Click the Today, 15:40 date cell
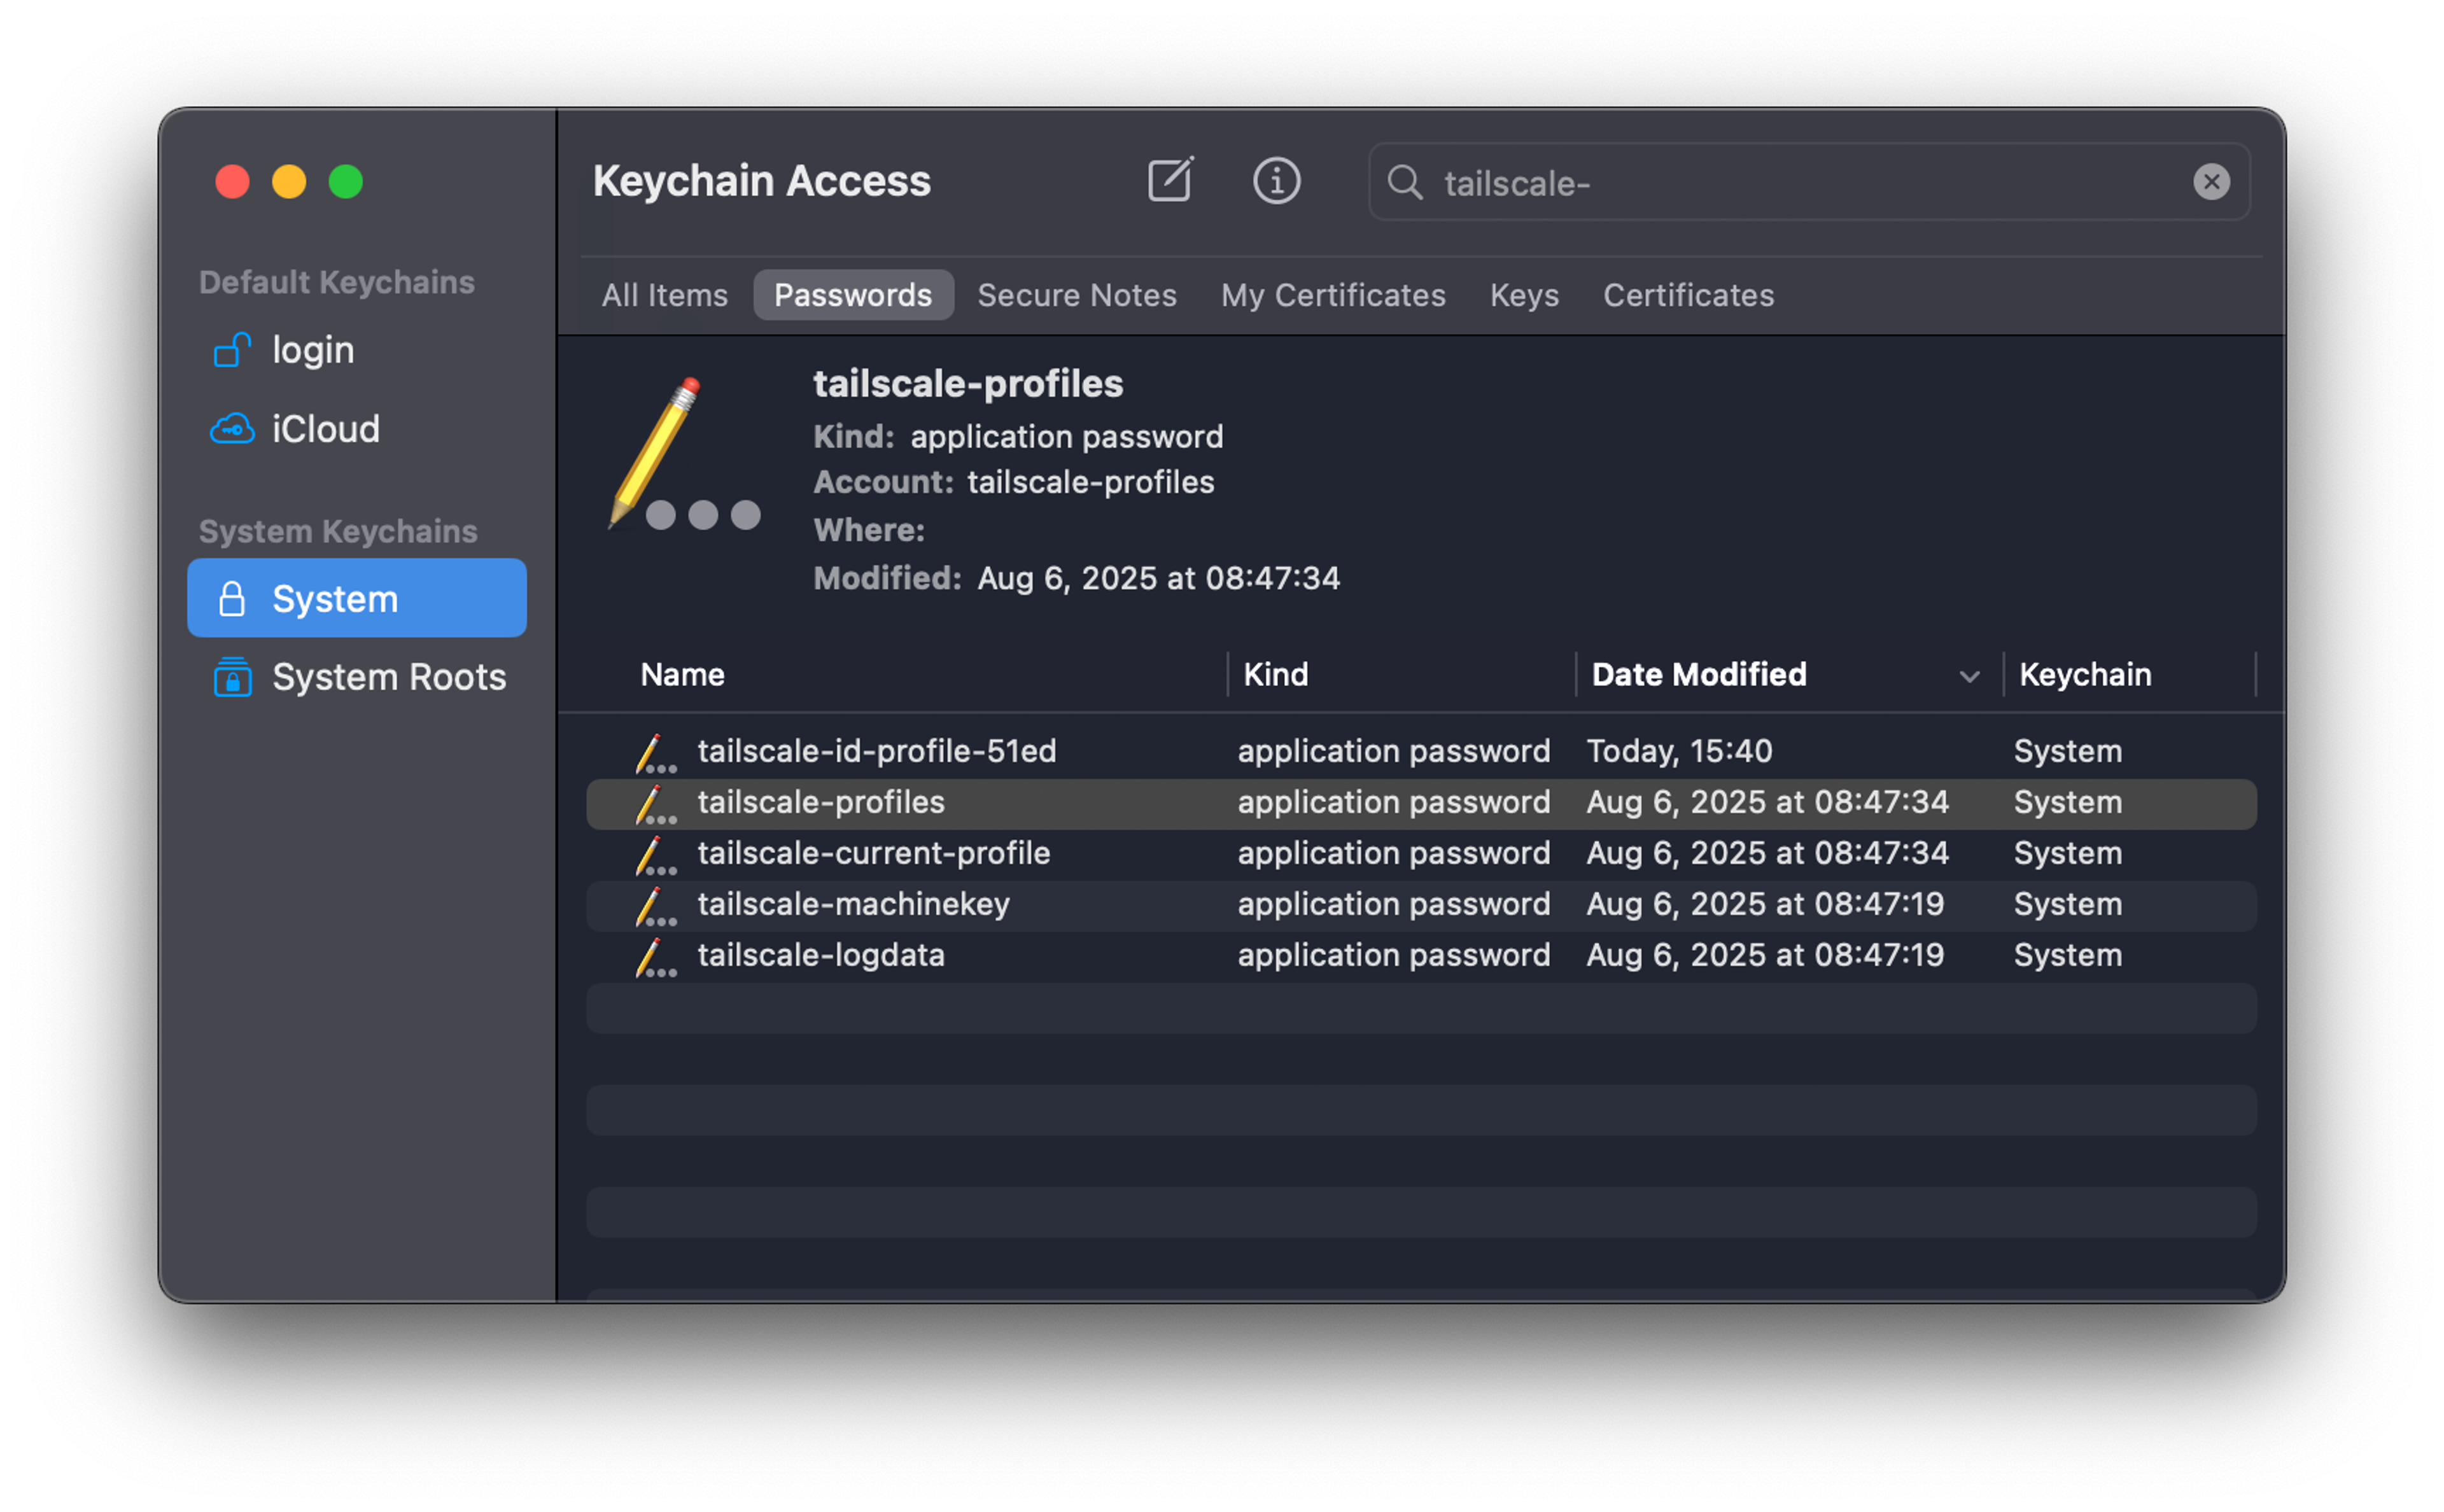Screen dimensions: 2444x1512 click(1679, 752)
